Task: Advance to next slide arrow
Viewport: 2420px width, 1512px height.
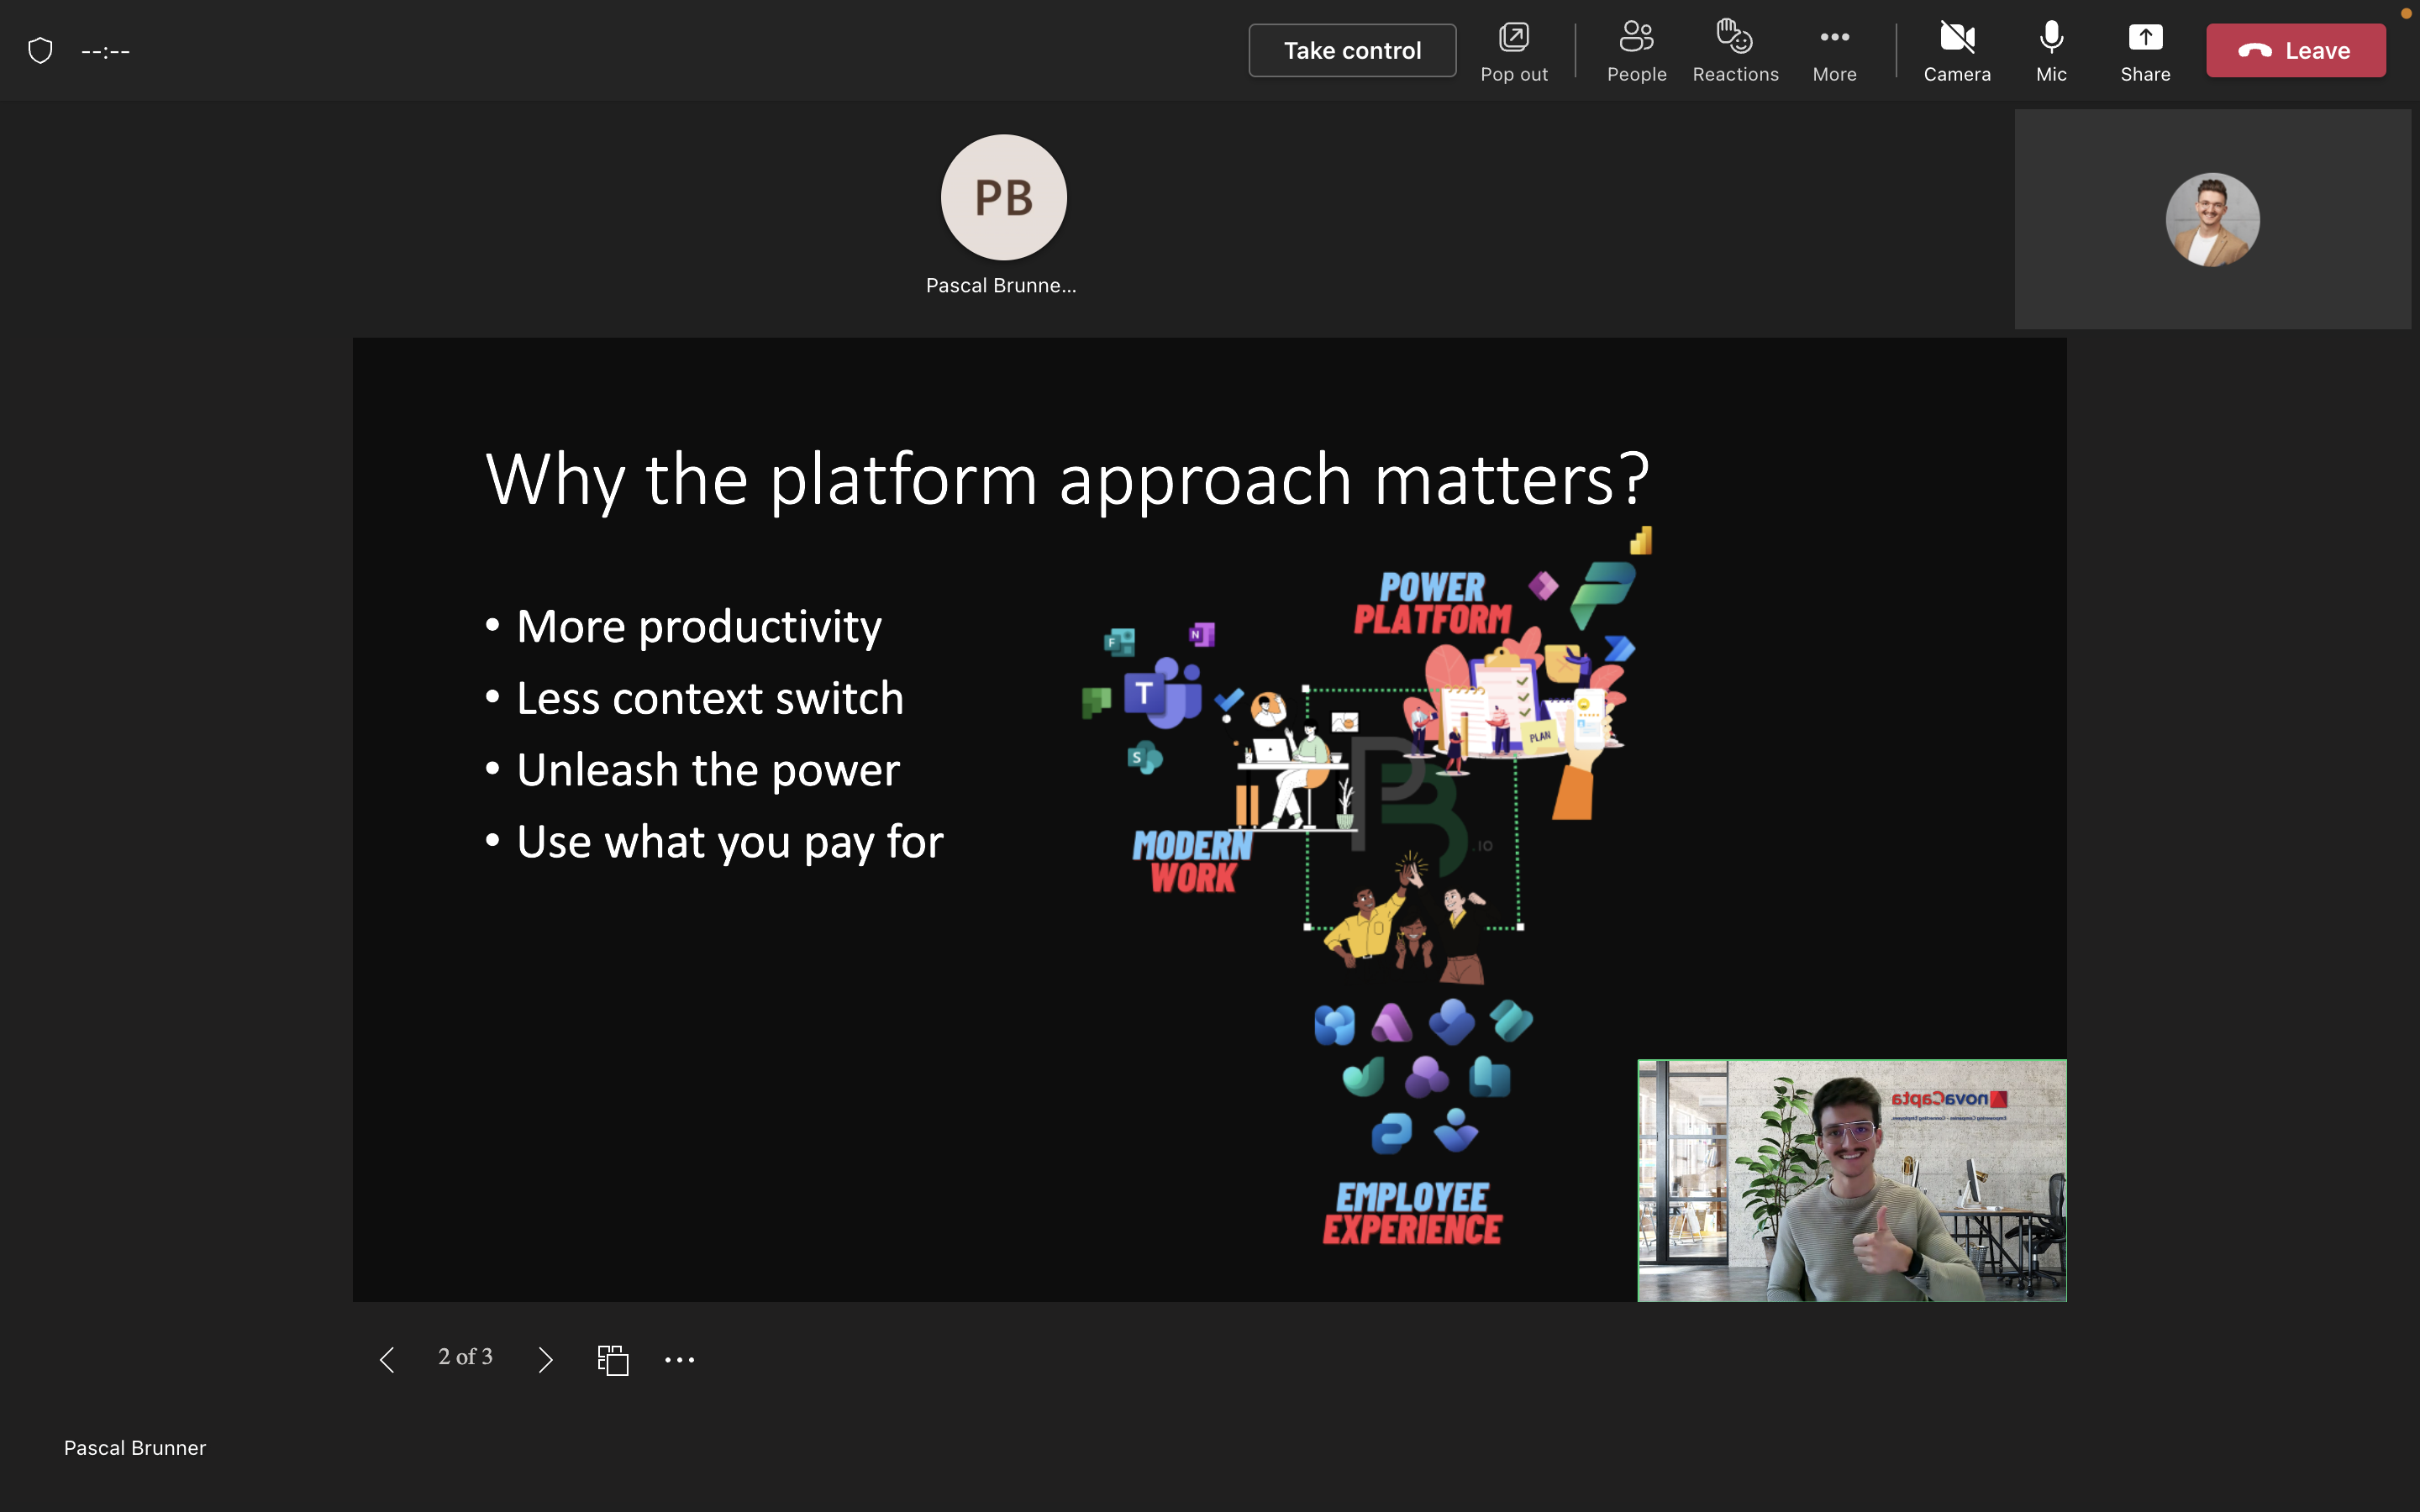Action: pos(545,1359)
